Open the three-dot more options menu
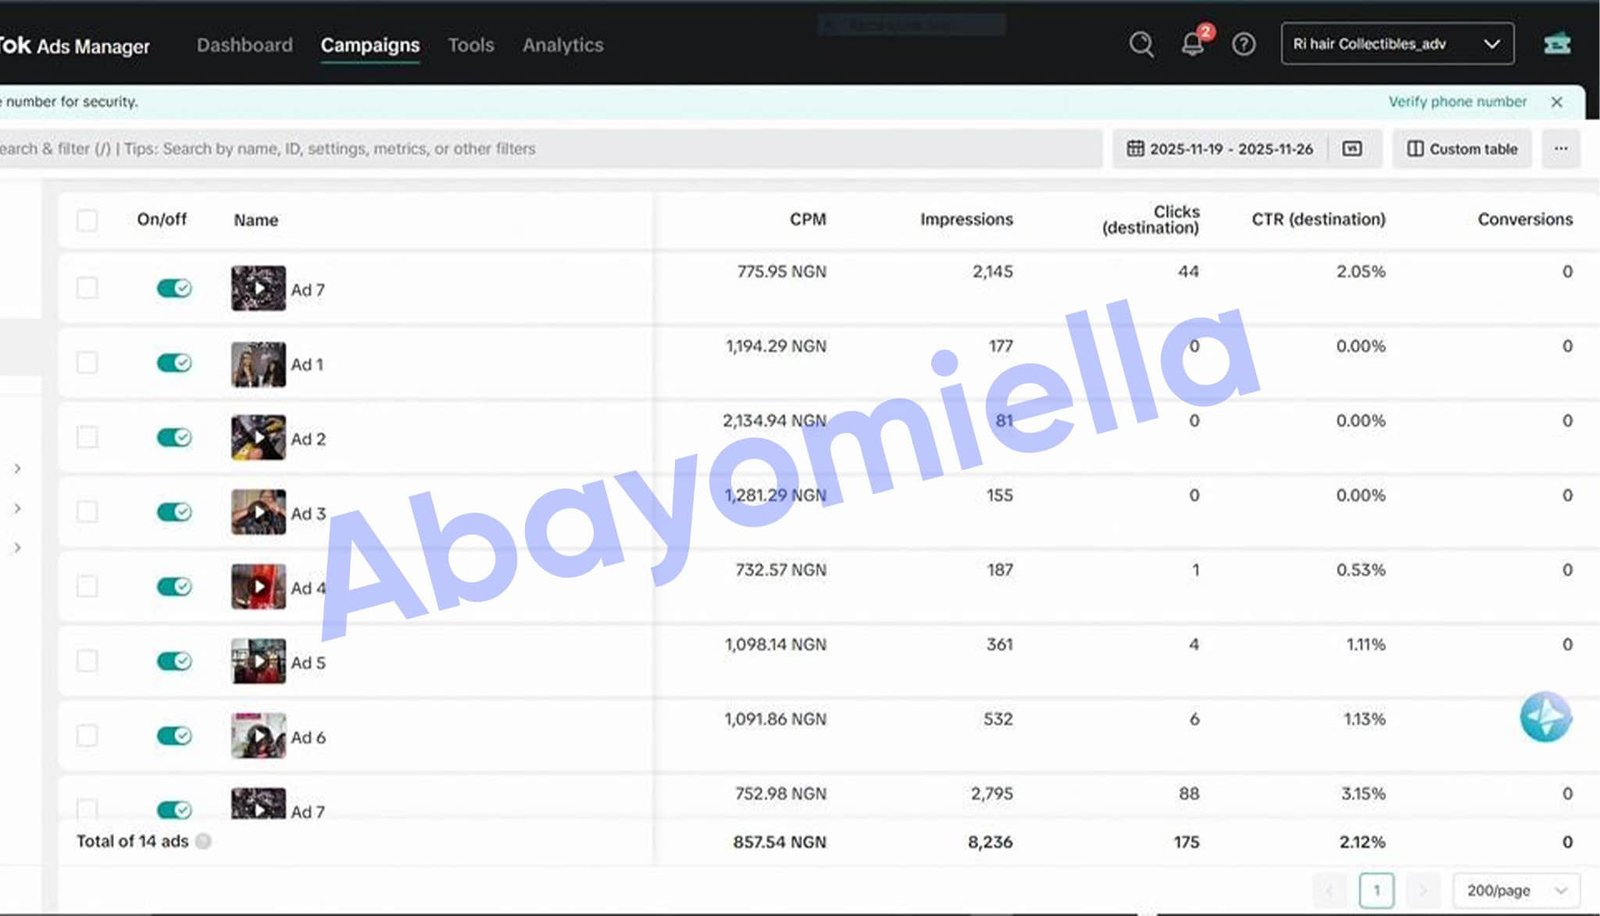The height and width of the screenshot is (916, 1600). (x=1560, y=149)
